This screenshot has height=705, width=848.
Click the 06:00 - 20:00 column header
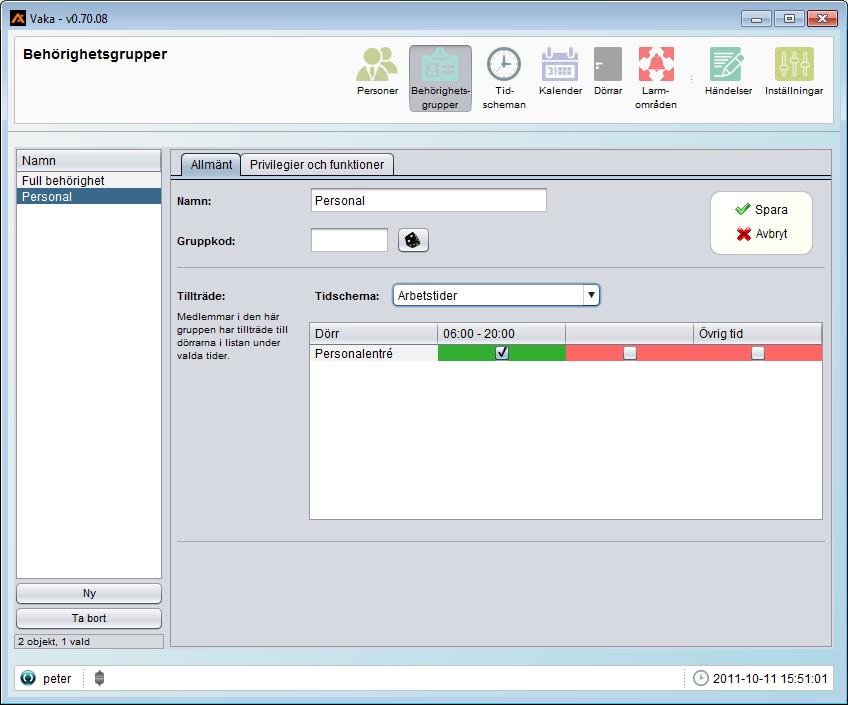501,334
